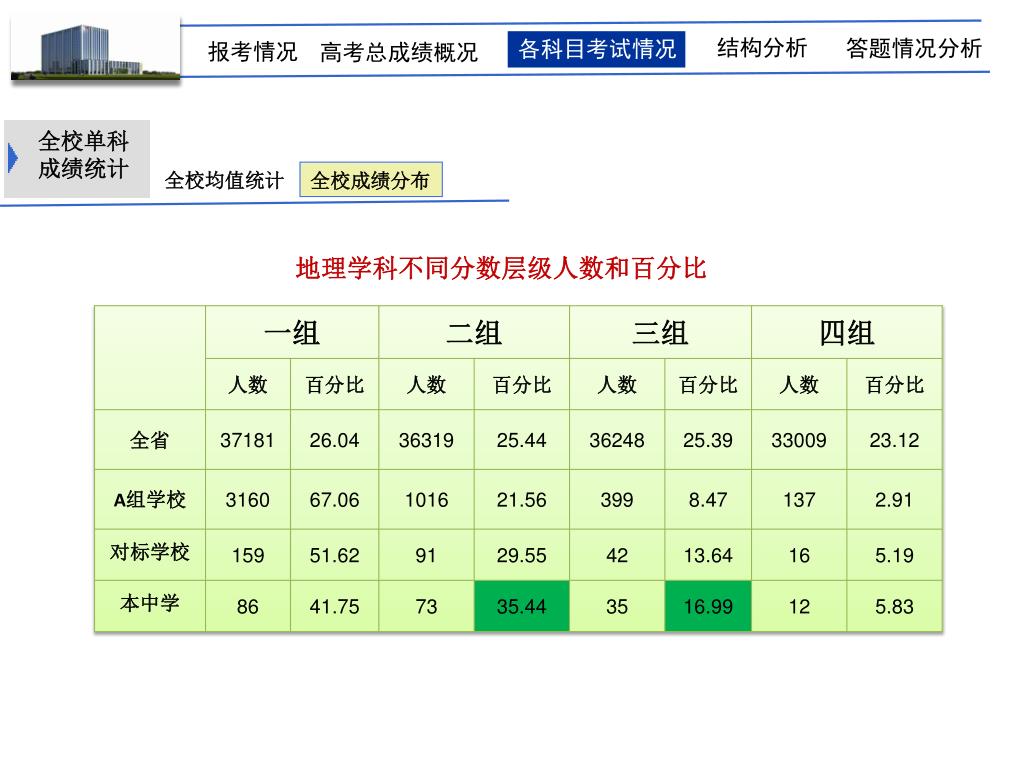The height and width of the screenshot is (768, 1024).
Task: Open the 答题情况分析 tab
Action: (914, 48)
